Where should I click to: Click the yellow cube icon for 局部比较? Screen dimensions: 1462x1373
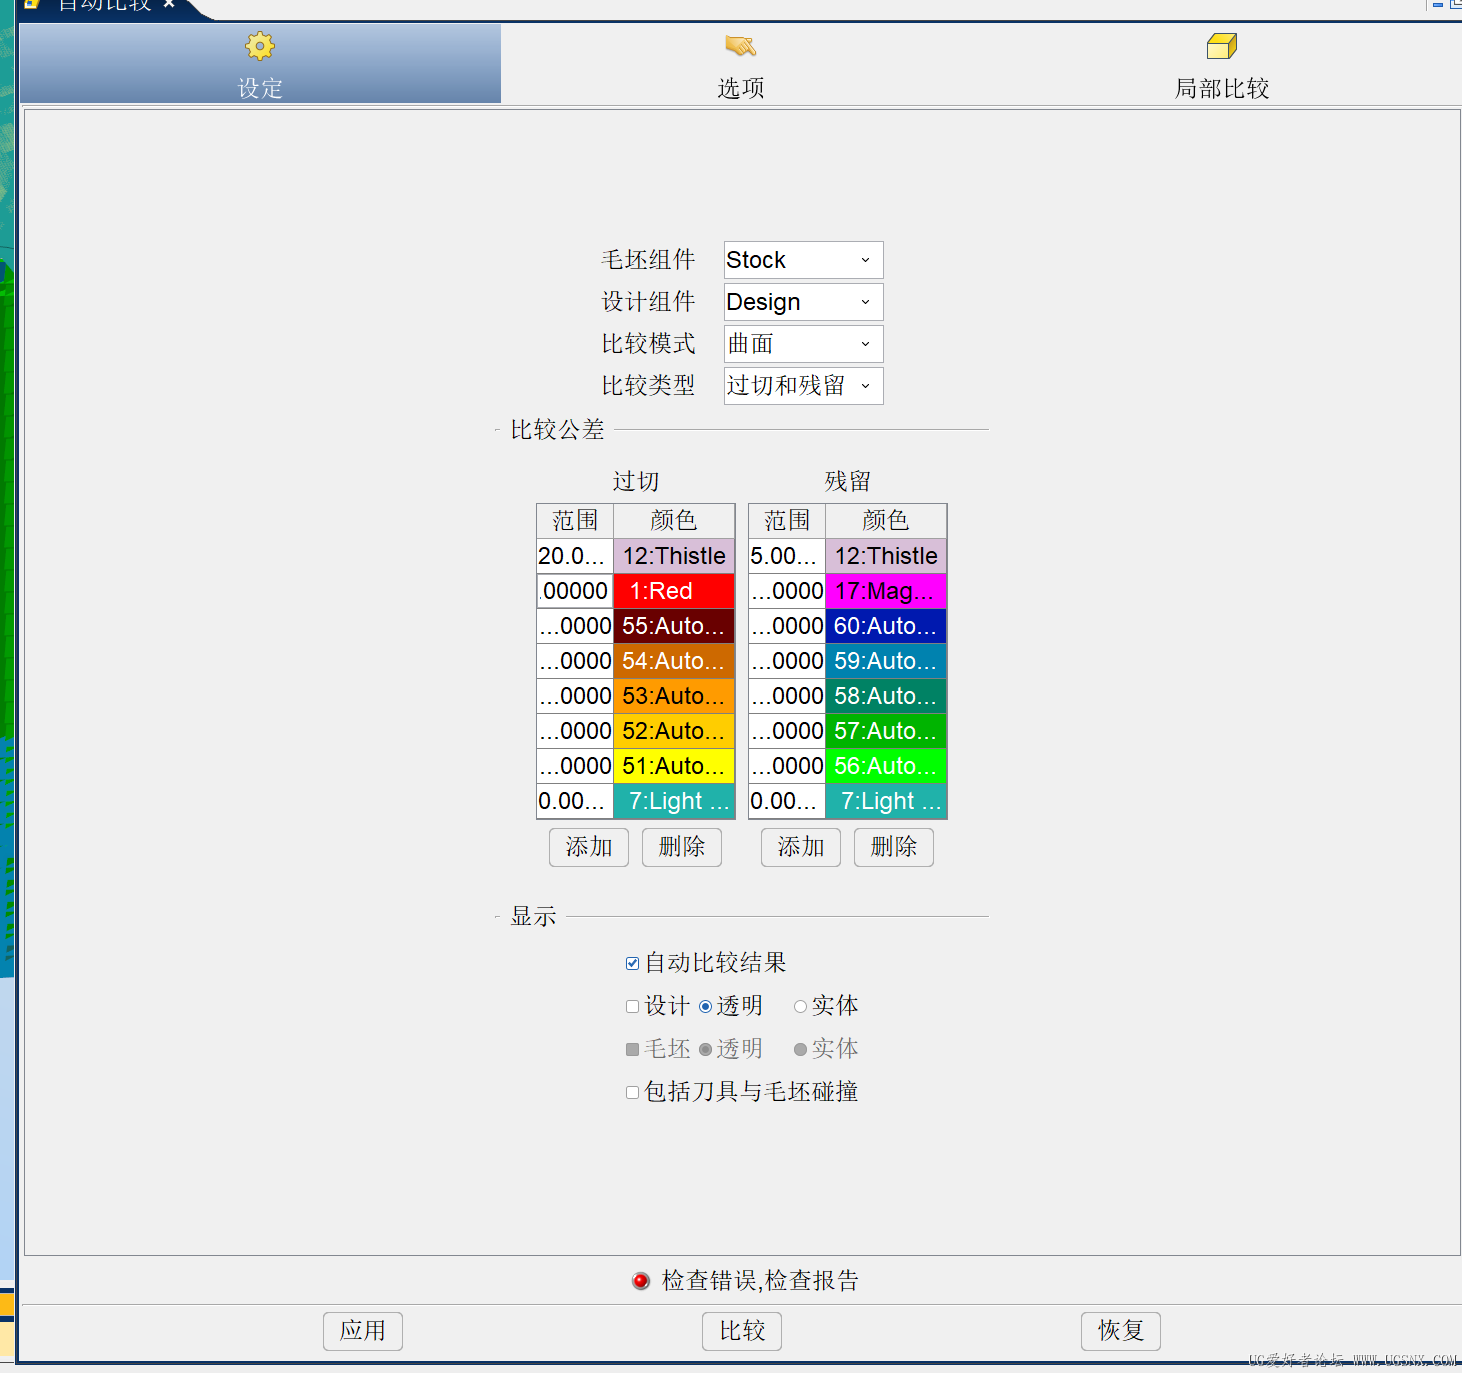coord(1221,46)
